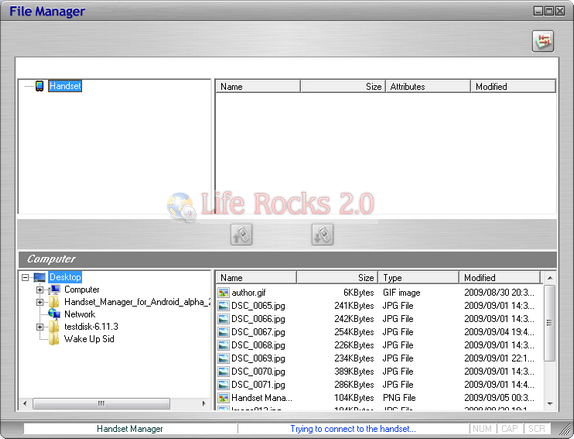Select the DSC_0067.jpg file name
Image resolution: width=574 pixels, height=439 pixels.
pyautogui.click(x=258, y=332)
